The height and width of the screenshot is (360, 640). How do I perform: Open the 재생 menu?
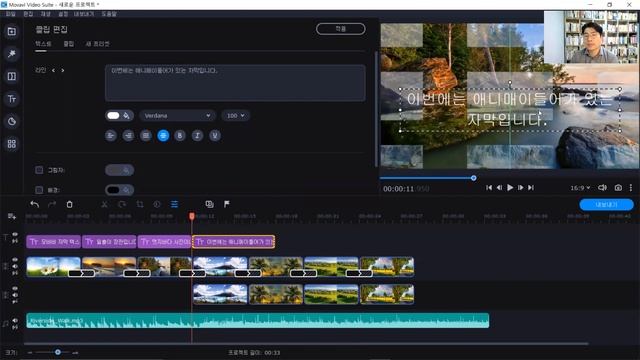pyautogui.click(x=45, y=14)
